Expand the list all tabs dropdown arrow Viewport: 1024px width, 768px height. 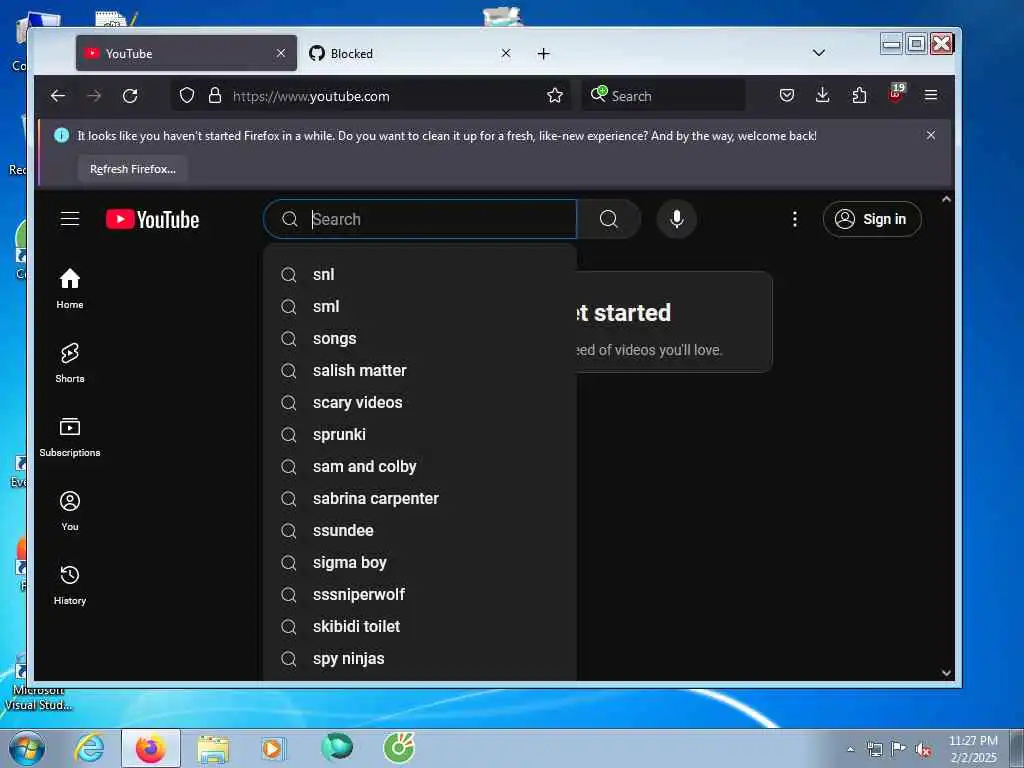coord(819,53)
